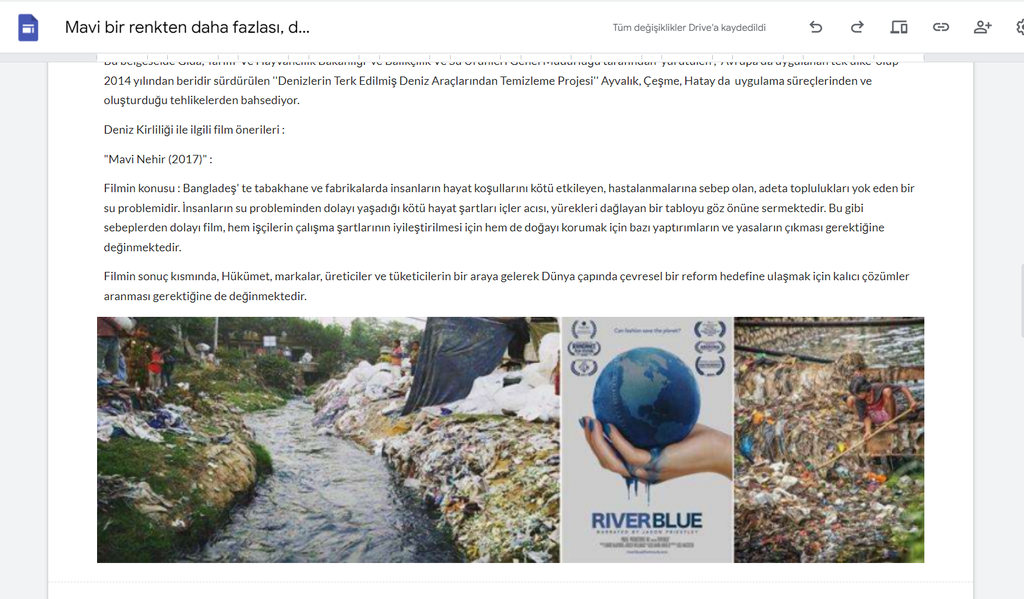
Task: Select the polluted river photo
Action: pos(328,440)
